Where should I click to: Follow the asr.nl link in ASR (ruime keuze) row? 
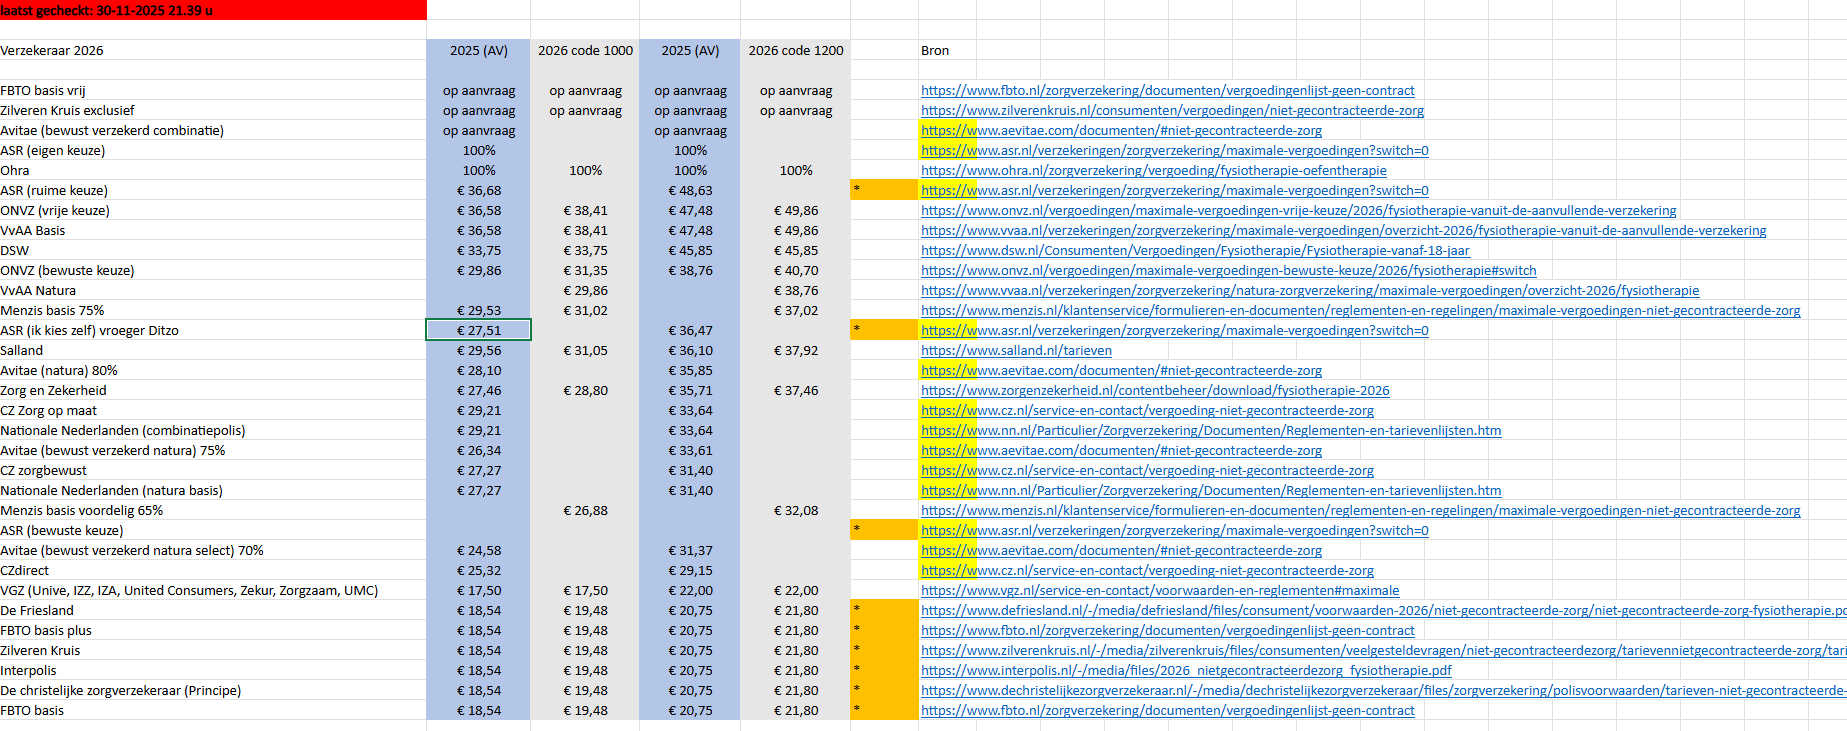1174,191
